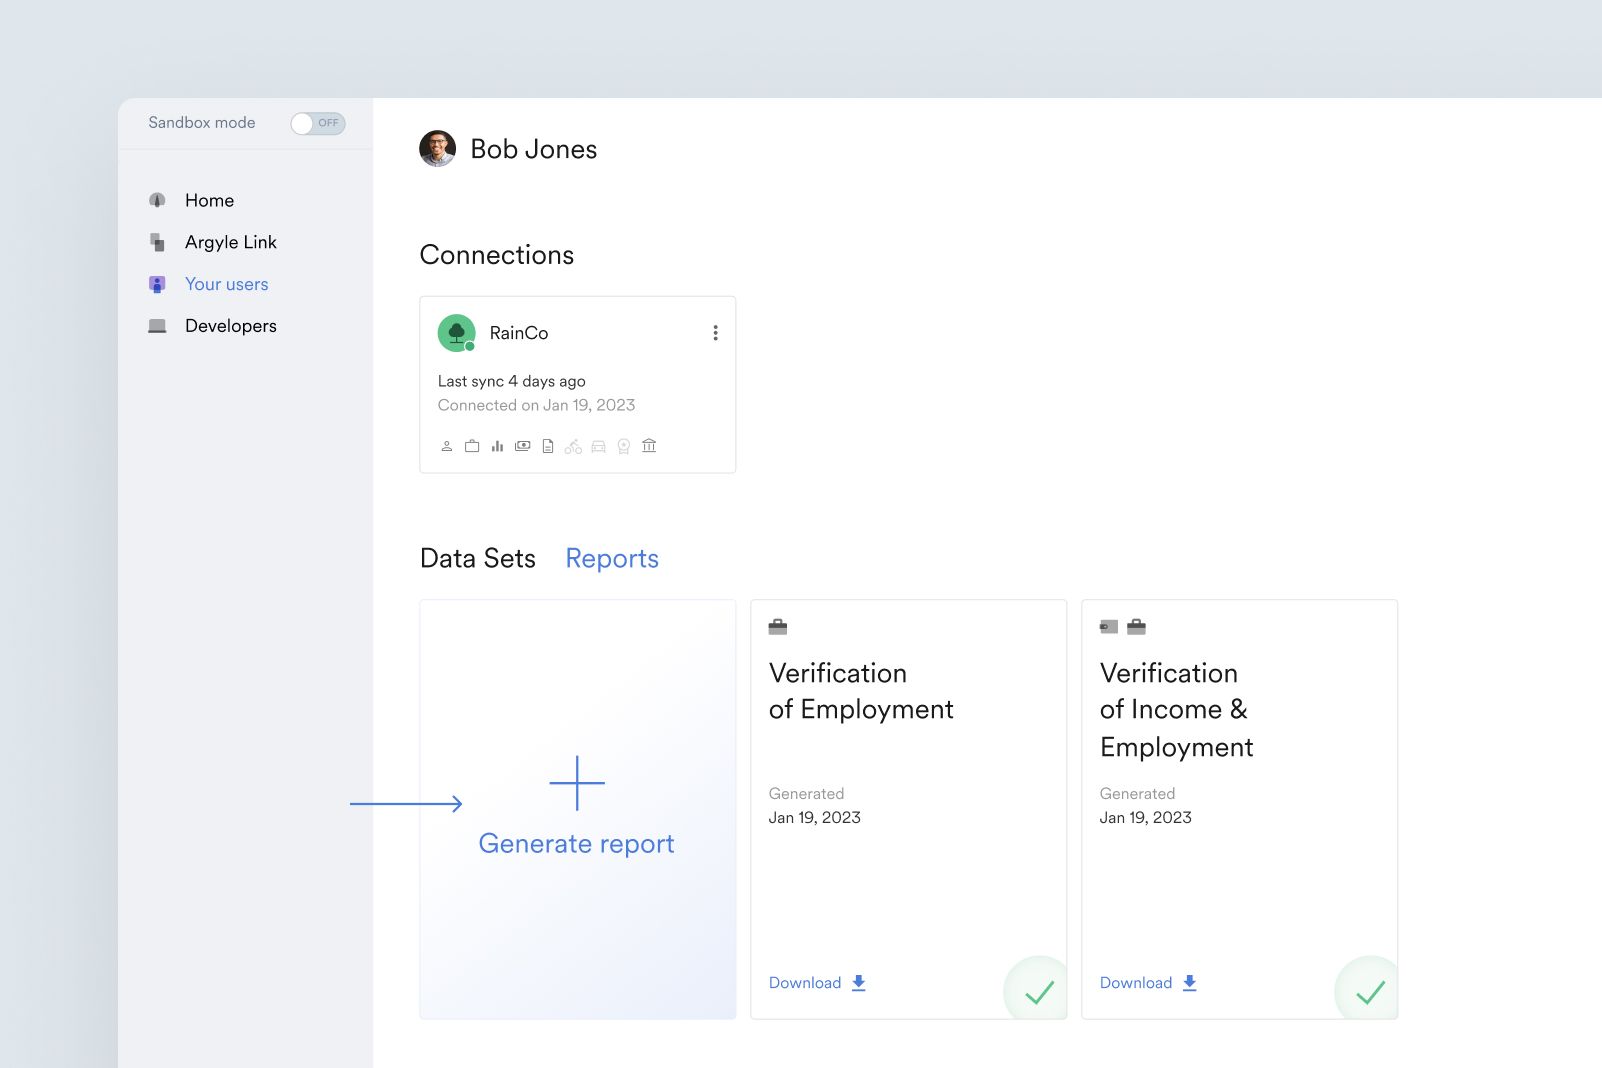
Task: Click the person profile icon in RainCo card
Action: pyautogui.click(x=447, y=446)
